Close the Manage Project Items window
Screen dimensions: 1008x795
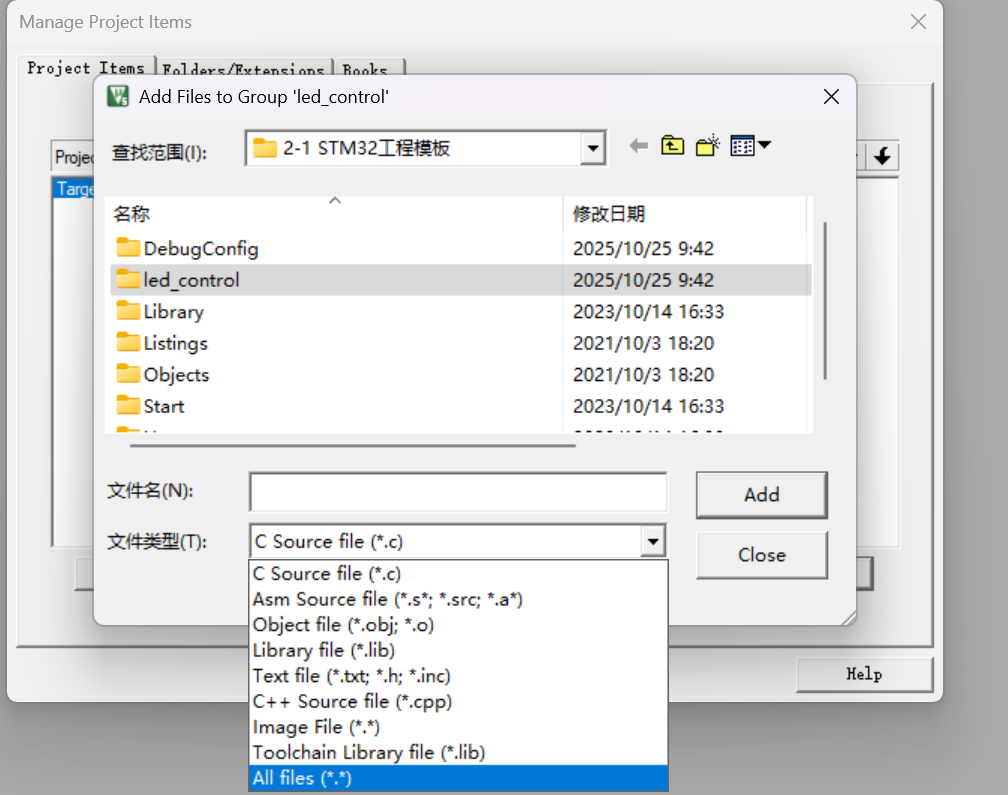tap(919, 22)
